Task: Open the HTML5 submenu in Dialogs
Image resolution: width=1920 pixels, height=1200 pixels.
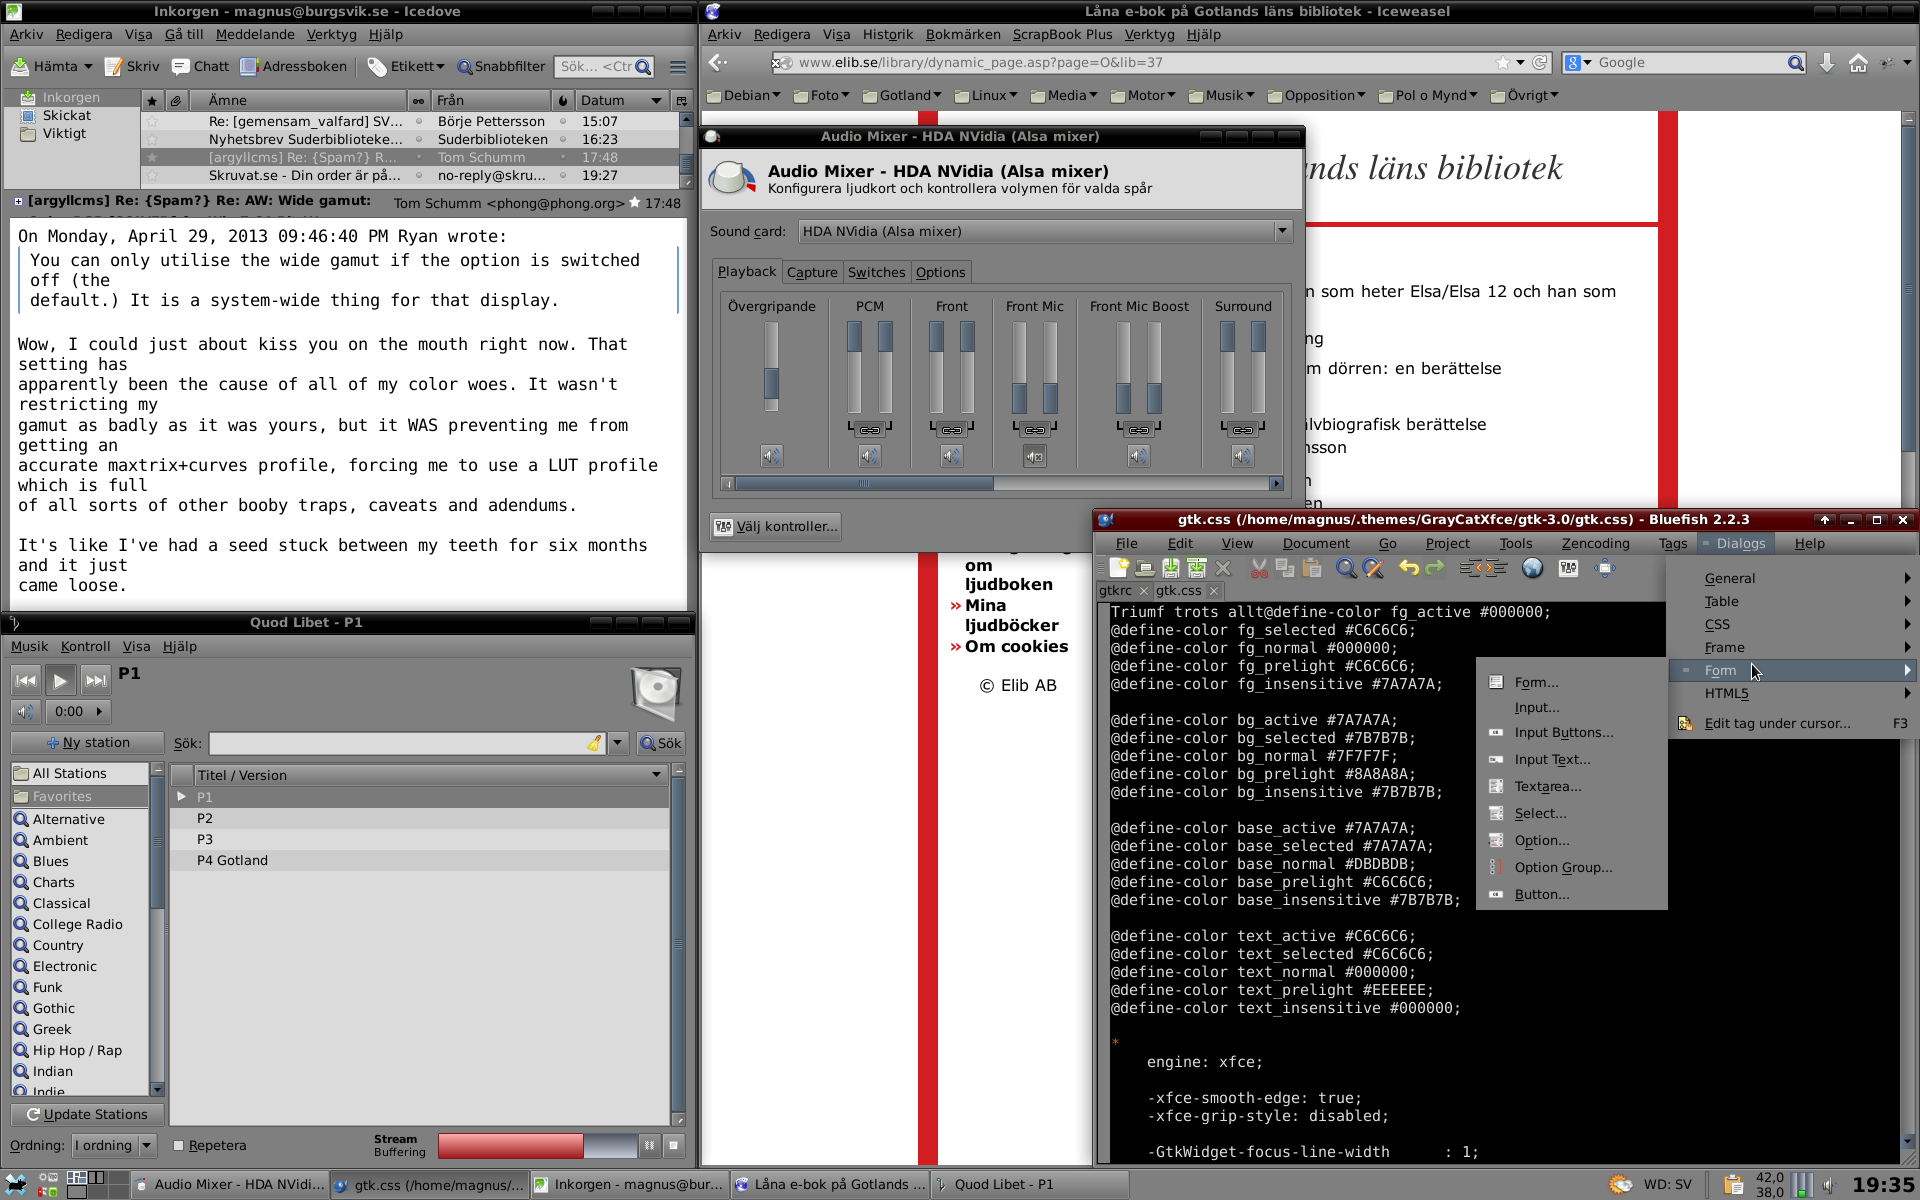Action: [x=1792, y=694]
